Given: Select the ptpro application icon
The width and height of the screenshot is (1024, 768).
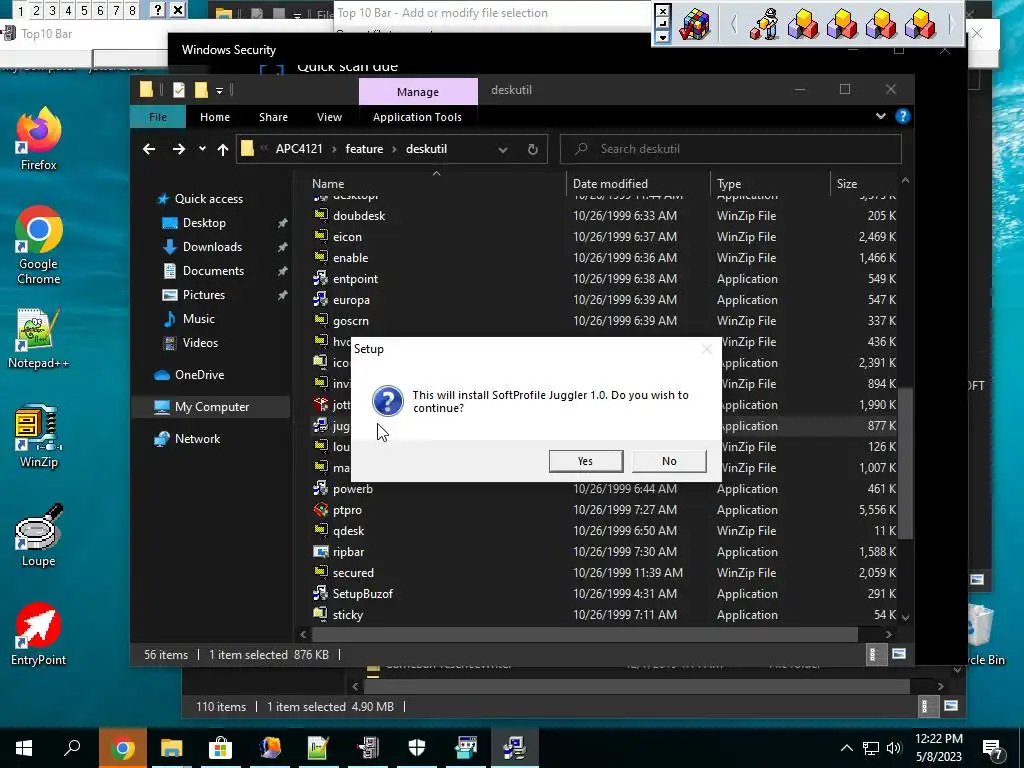Looking at the screenshot, I should tap(320, 510).
